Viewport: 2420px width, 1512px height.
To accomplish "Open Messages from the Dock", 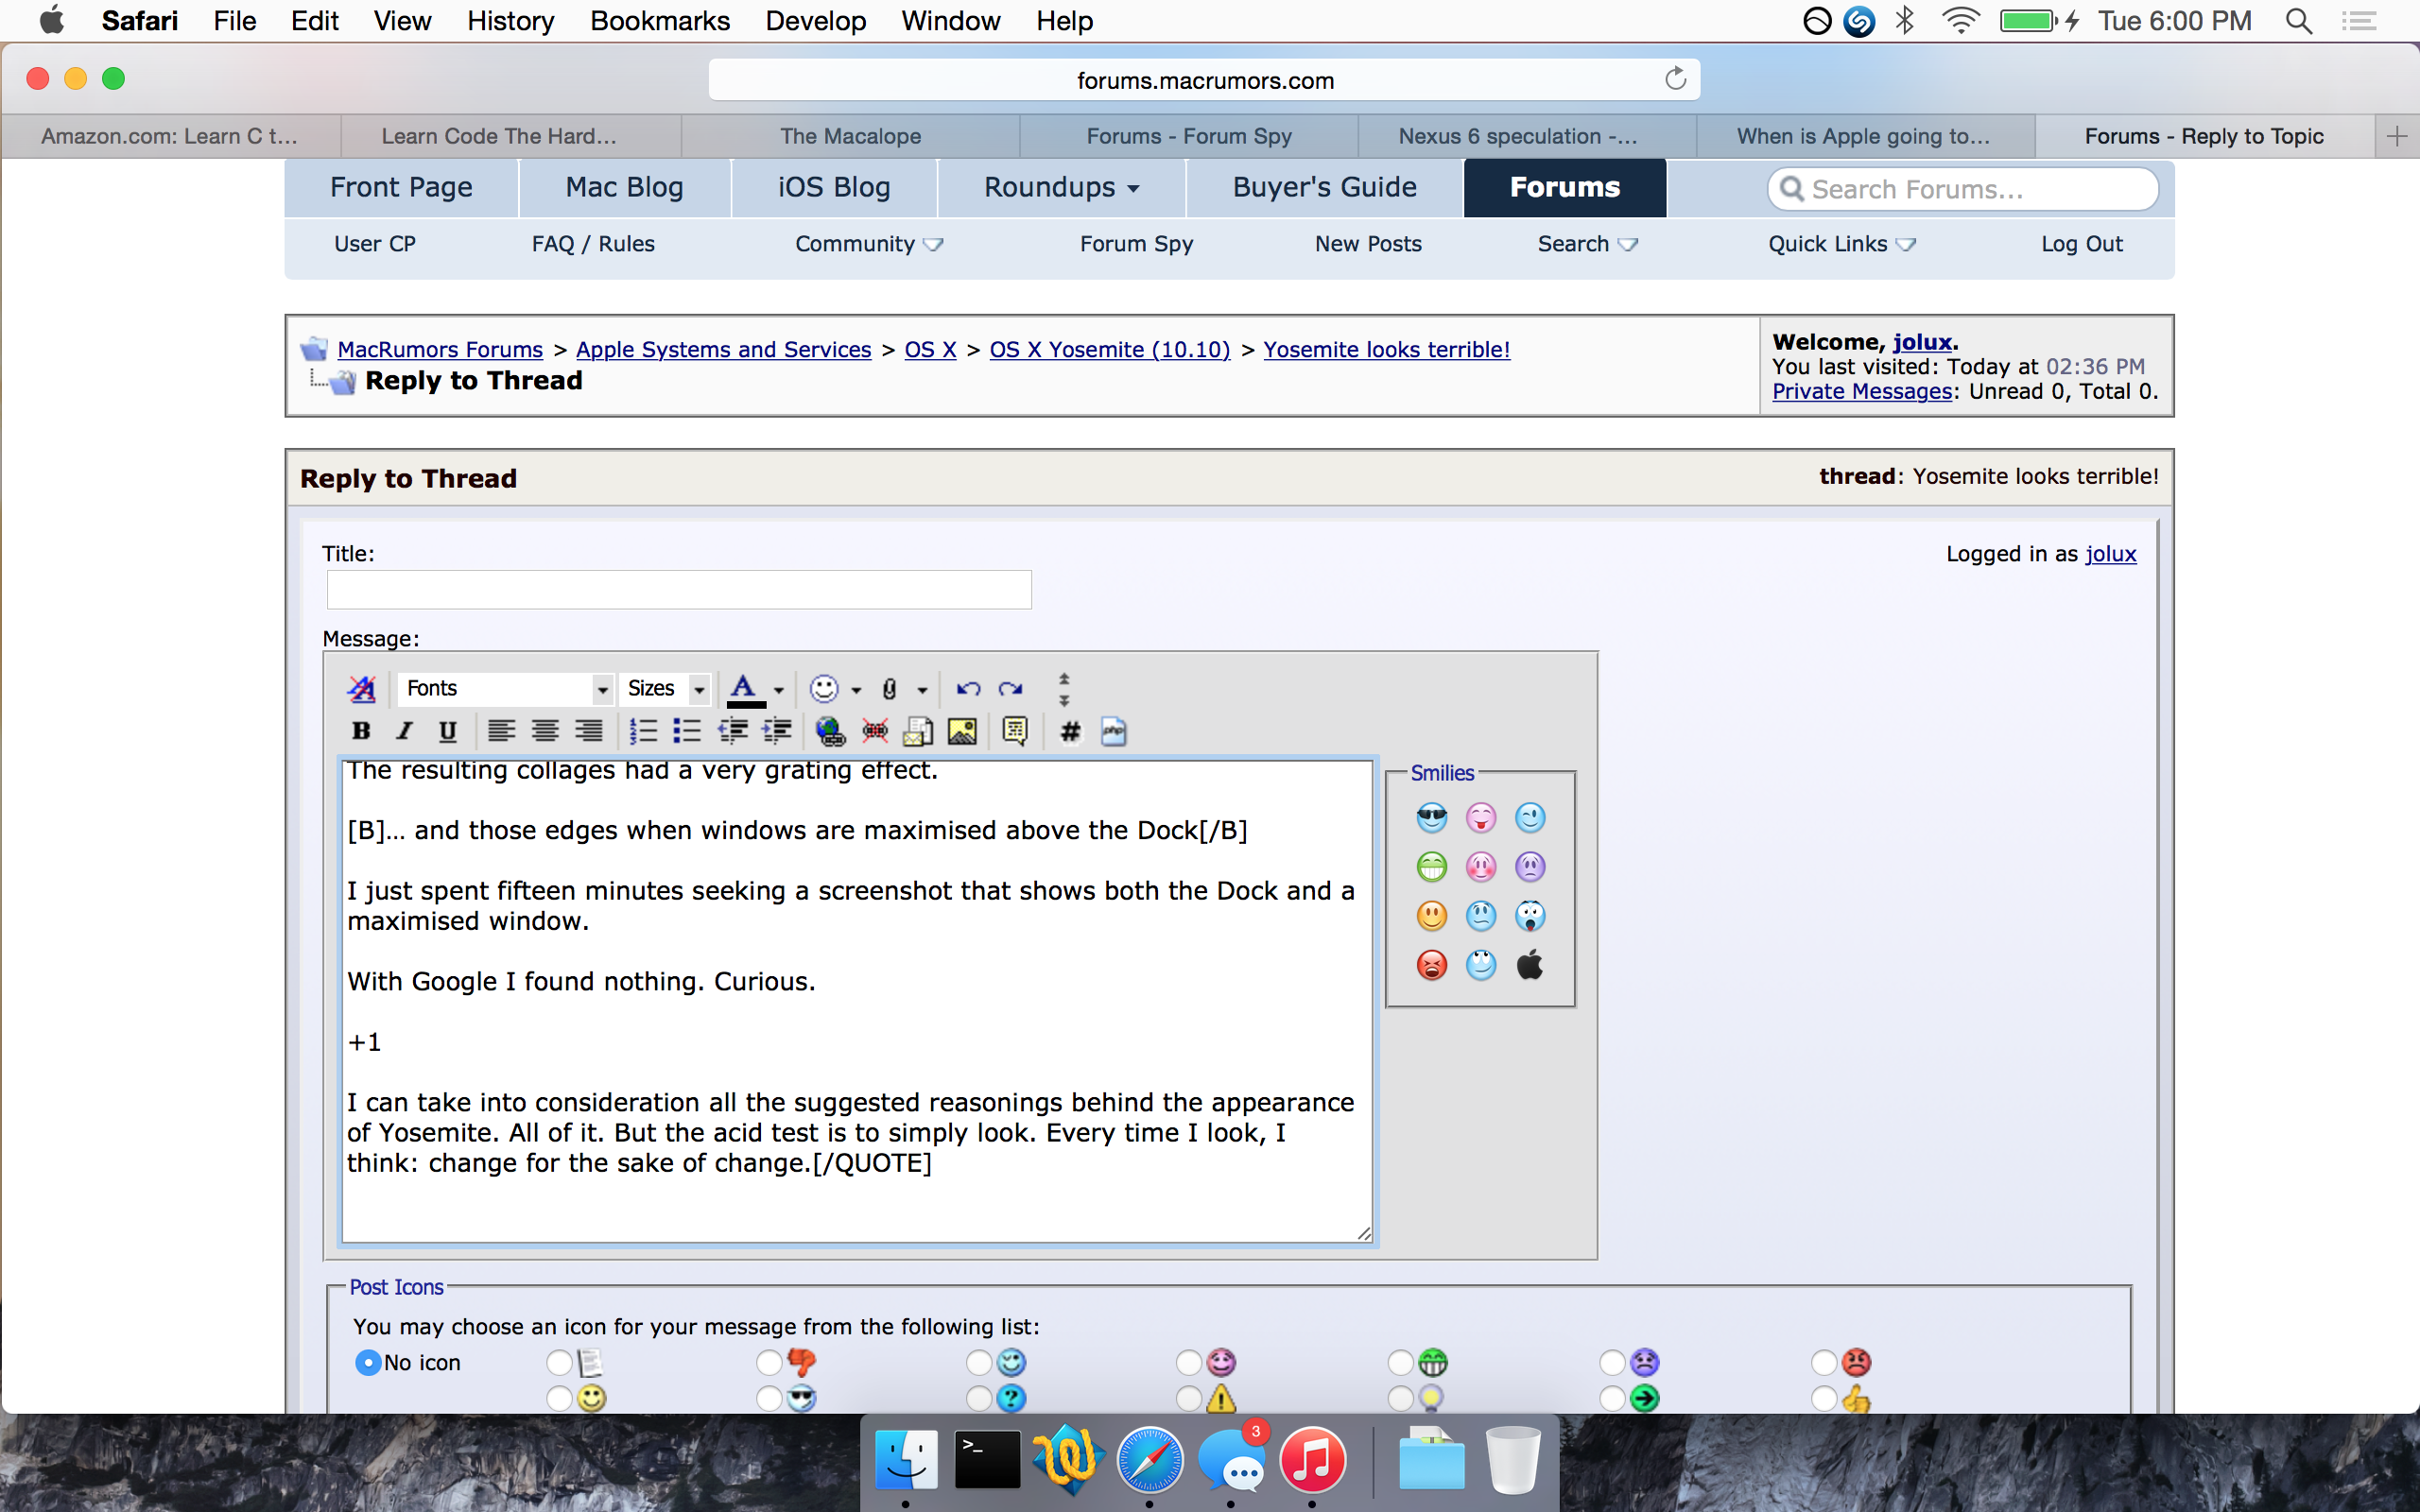I will click(x=1231, y=1461).
